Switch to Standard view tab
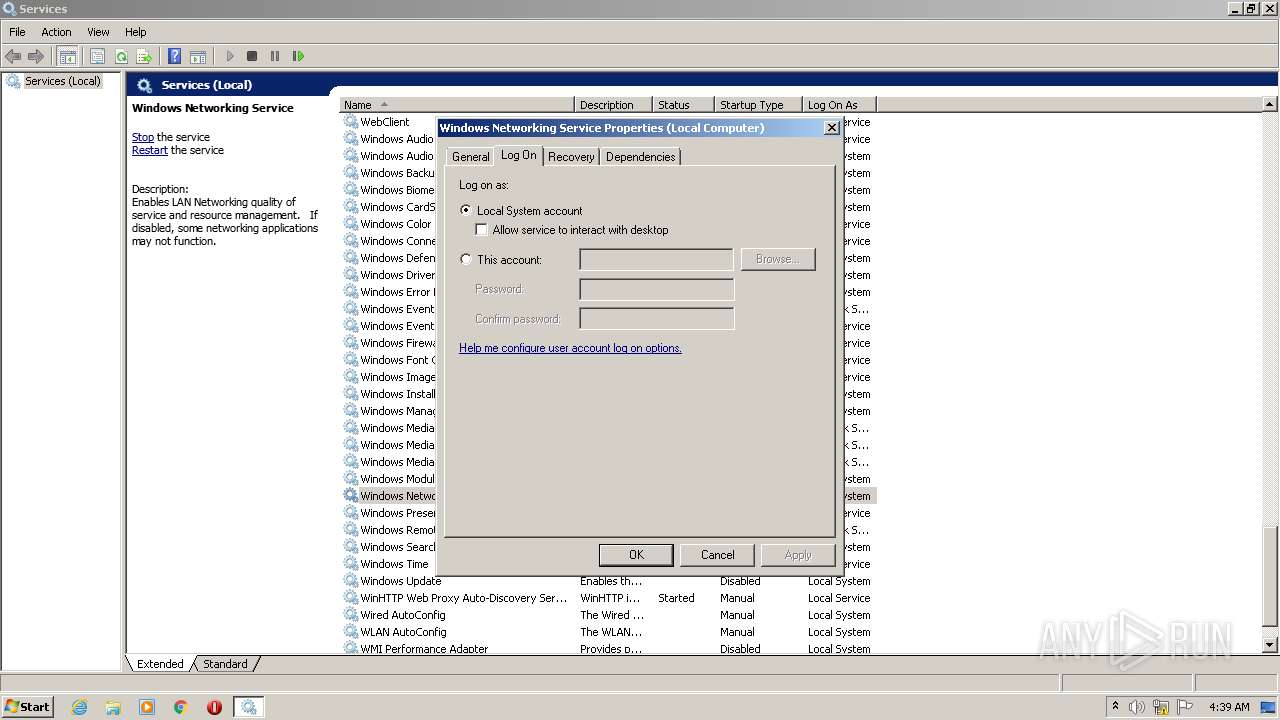 click(x=225, y=664)
